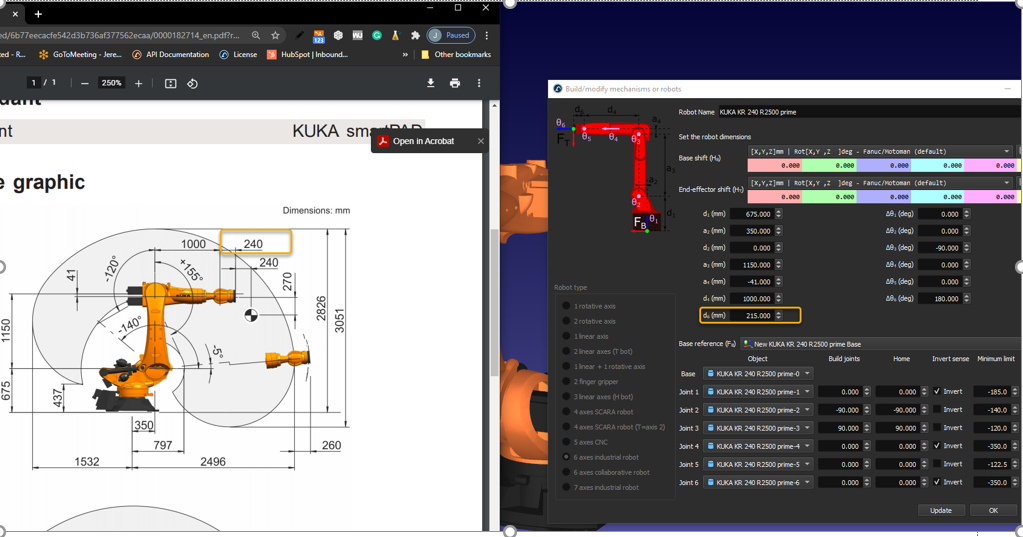This screenshot has height=537, width=1023.
Task: Click the pink Base shift X value field
Action: click(x=775, y=165)
